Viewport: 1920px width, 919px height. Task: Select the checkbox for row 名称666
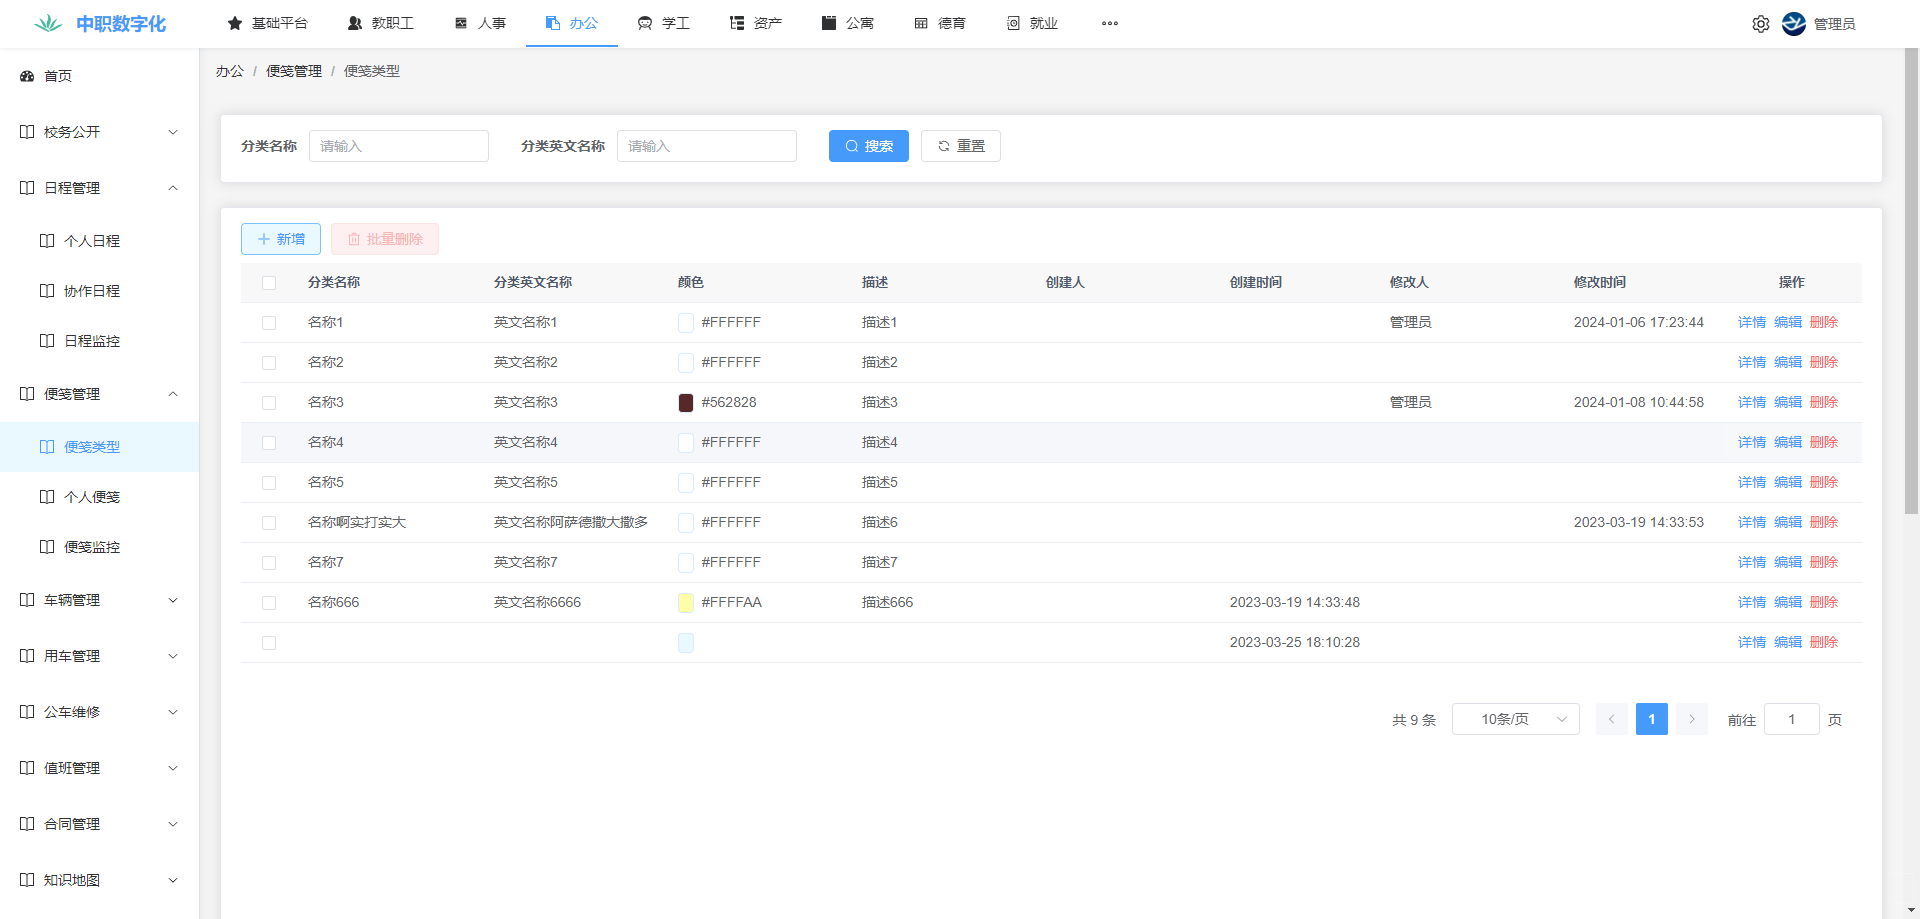point(269,603)
